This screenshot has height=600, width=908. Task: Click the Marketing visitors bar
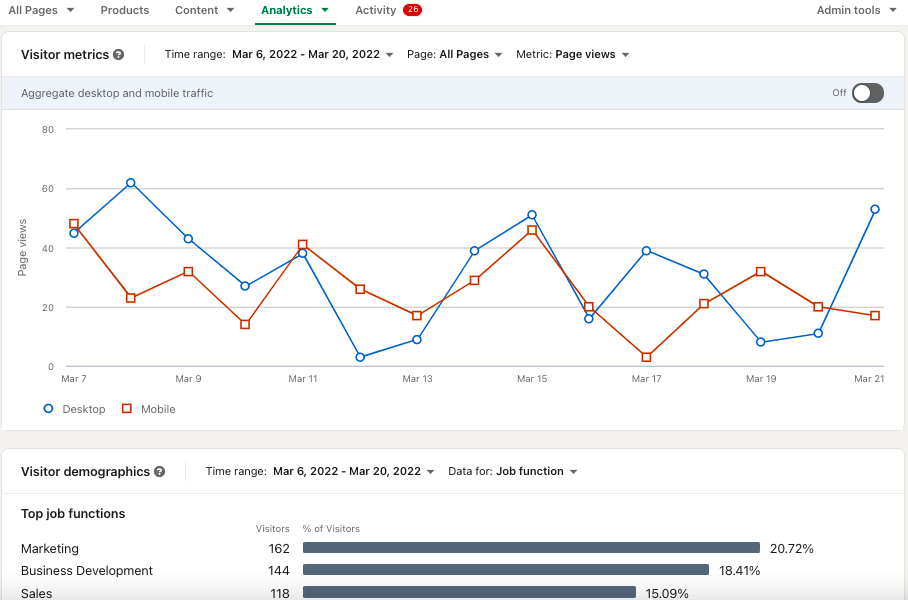point(531,547)
